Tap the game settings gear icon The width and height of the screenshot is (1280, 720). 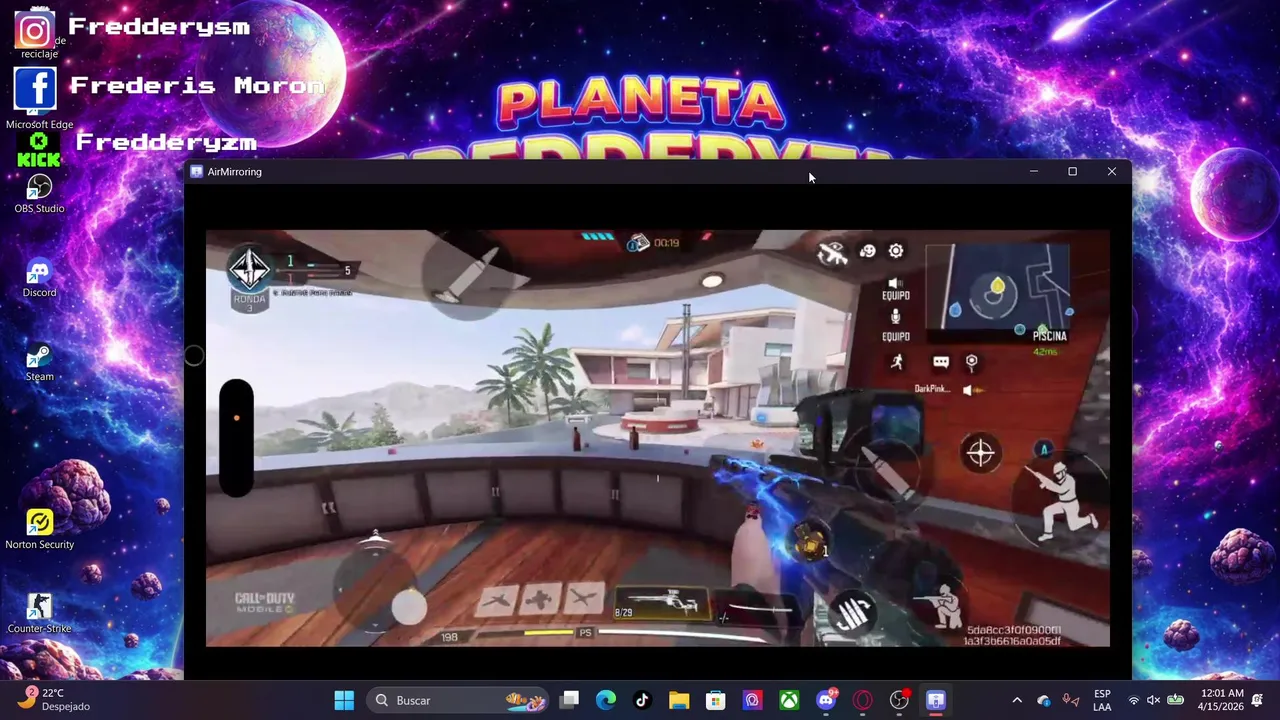click(896, 251)
